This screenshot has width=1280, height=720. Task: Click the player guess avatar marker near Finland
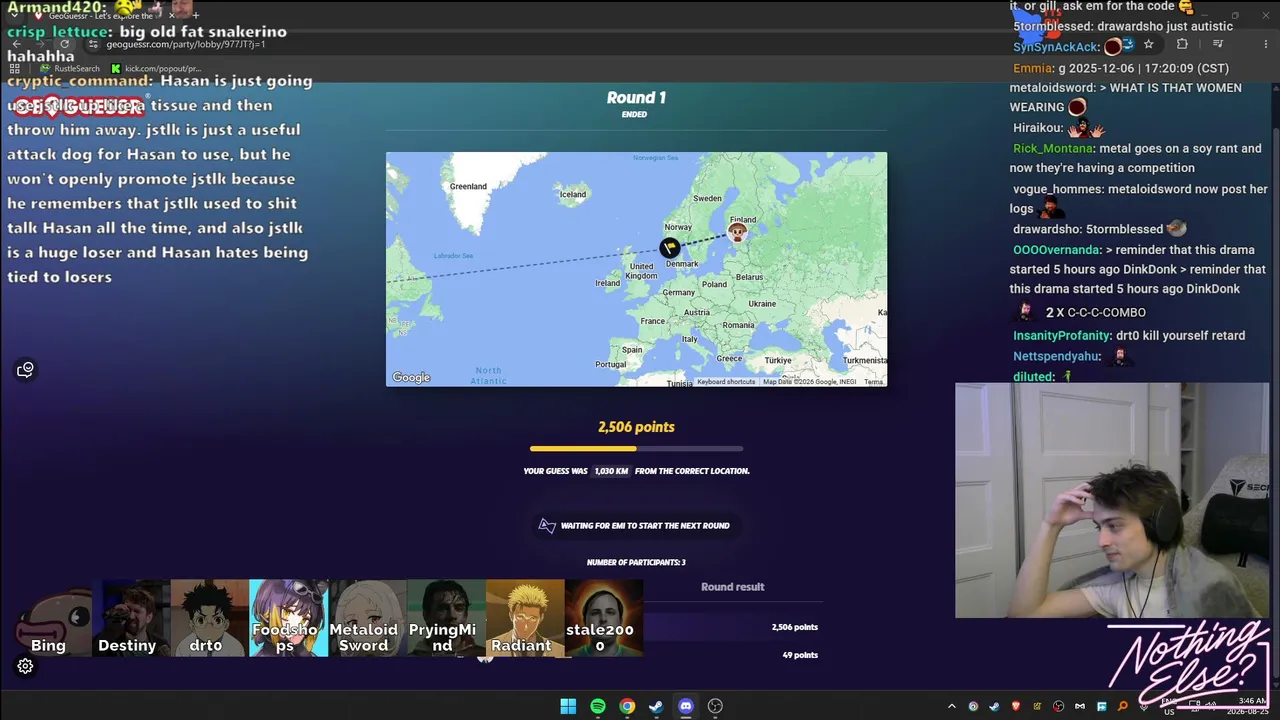(737, 233)
